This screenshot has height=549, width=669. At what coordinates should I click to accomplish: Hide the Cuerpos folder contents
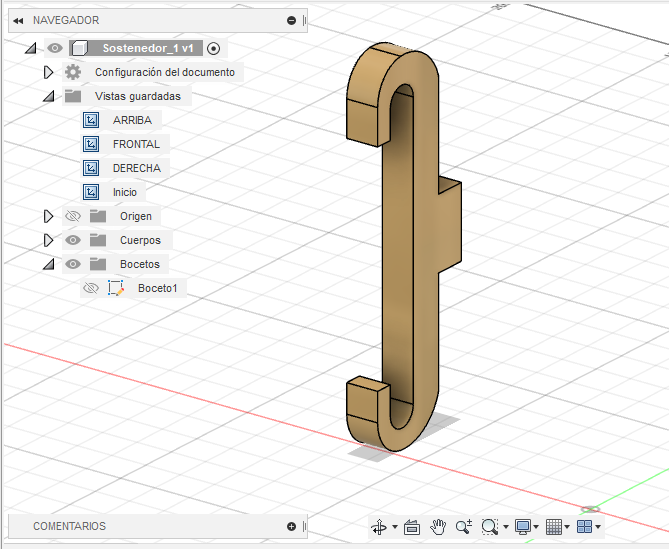[x=73, y=240]
